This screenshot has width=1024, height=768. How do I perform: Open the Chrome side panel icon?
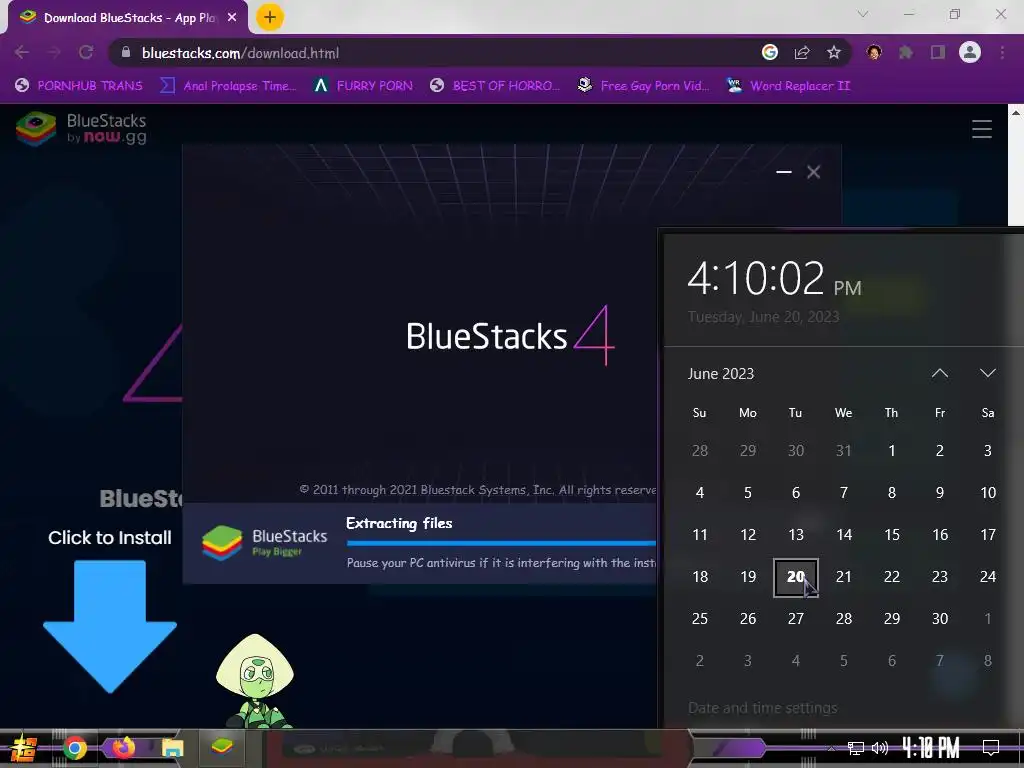coord(938,52)
